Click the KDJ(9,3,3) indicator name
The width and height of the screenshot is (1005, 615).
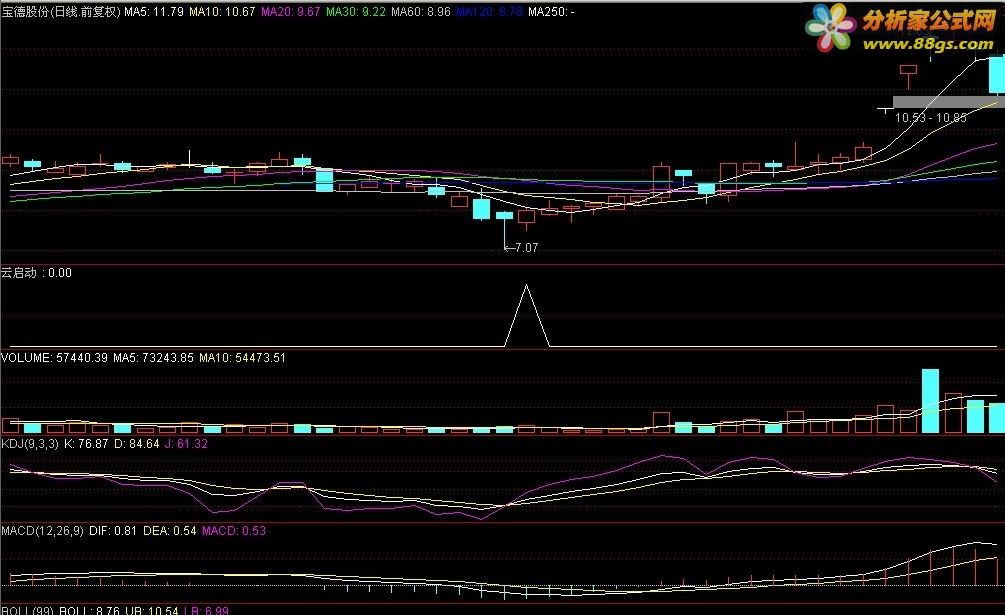click(30, 444)
